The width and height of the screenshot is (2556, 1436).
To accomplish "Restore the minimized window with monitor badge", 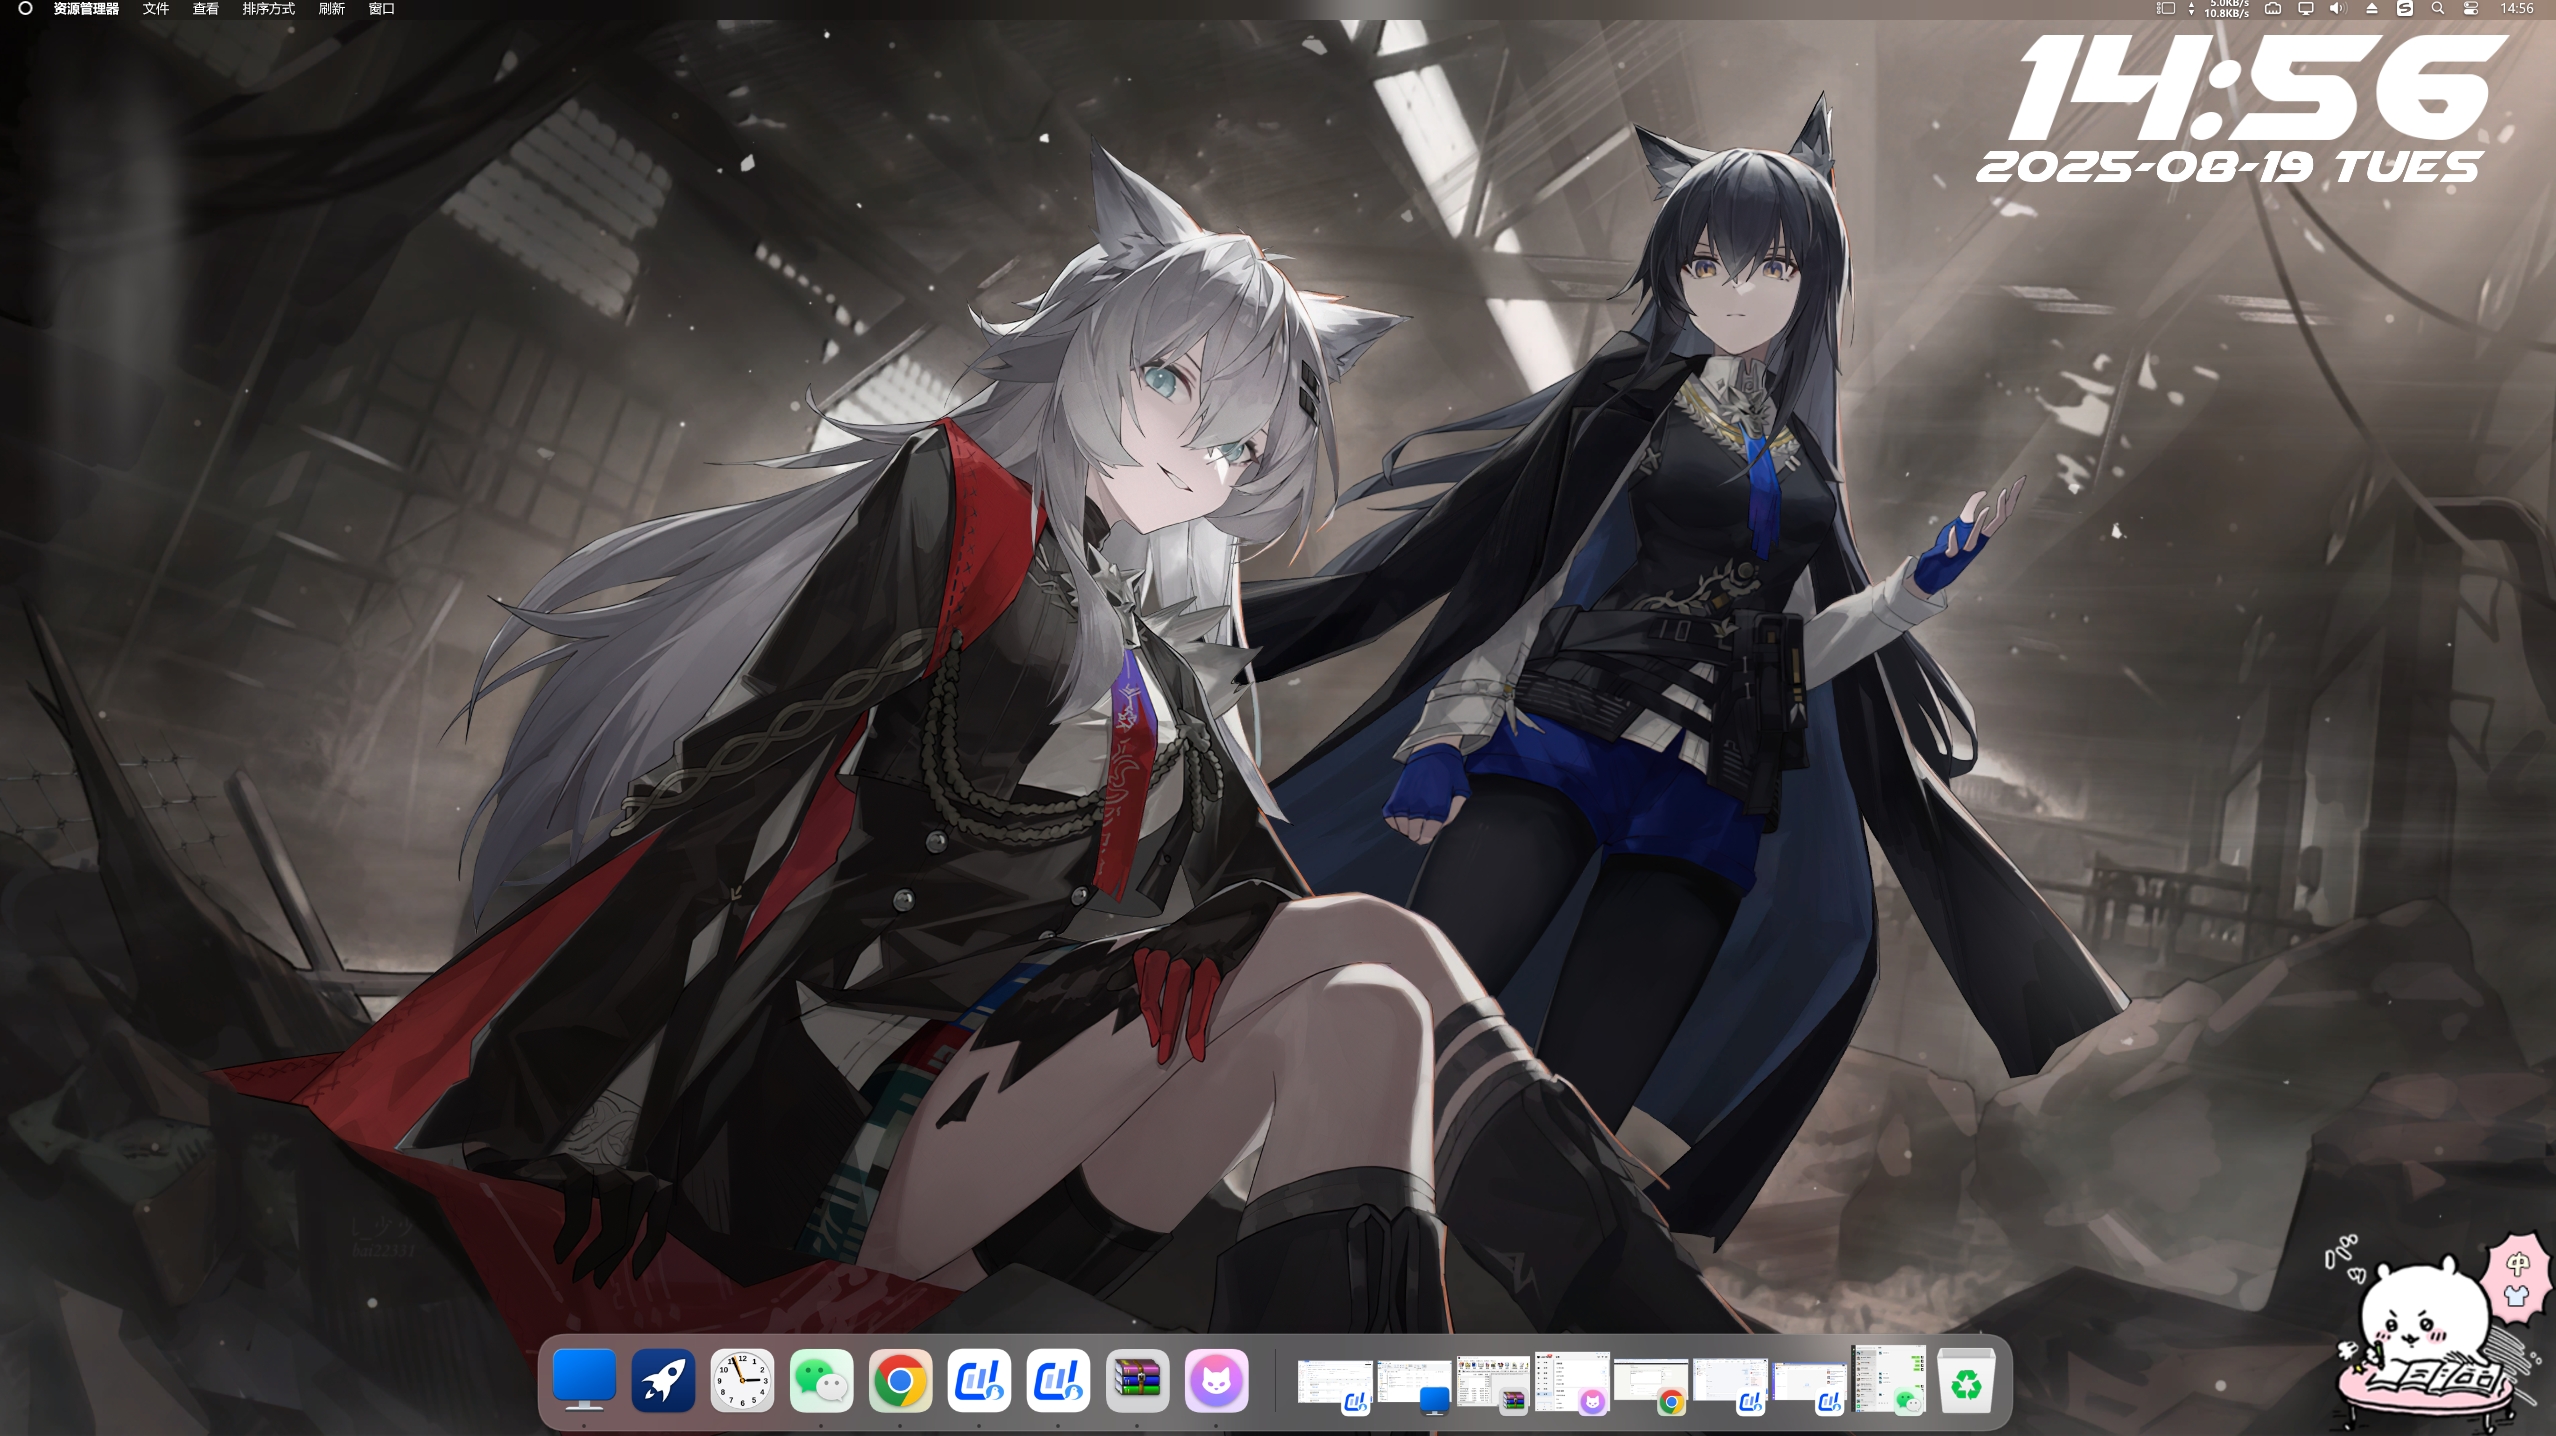I will click(x=1414, y=1386).
